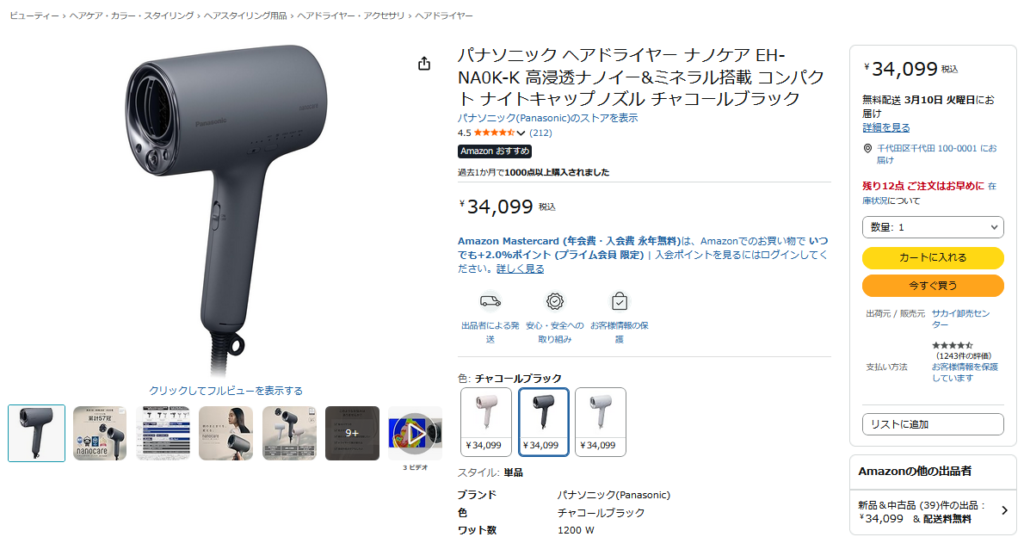The width and height of the screenshot is (1024, 537).
Task: Open the Panasonic store link
Action: point(547,118)
